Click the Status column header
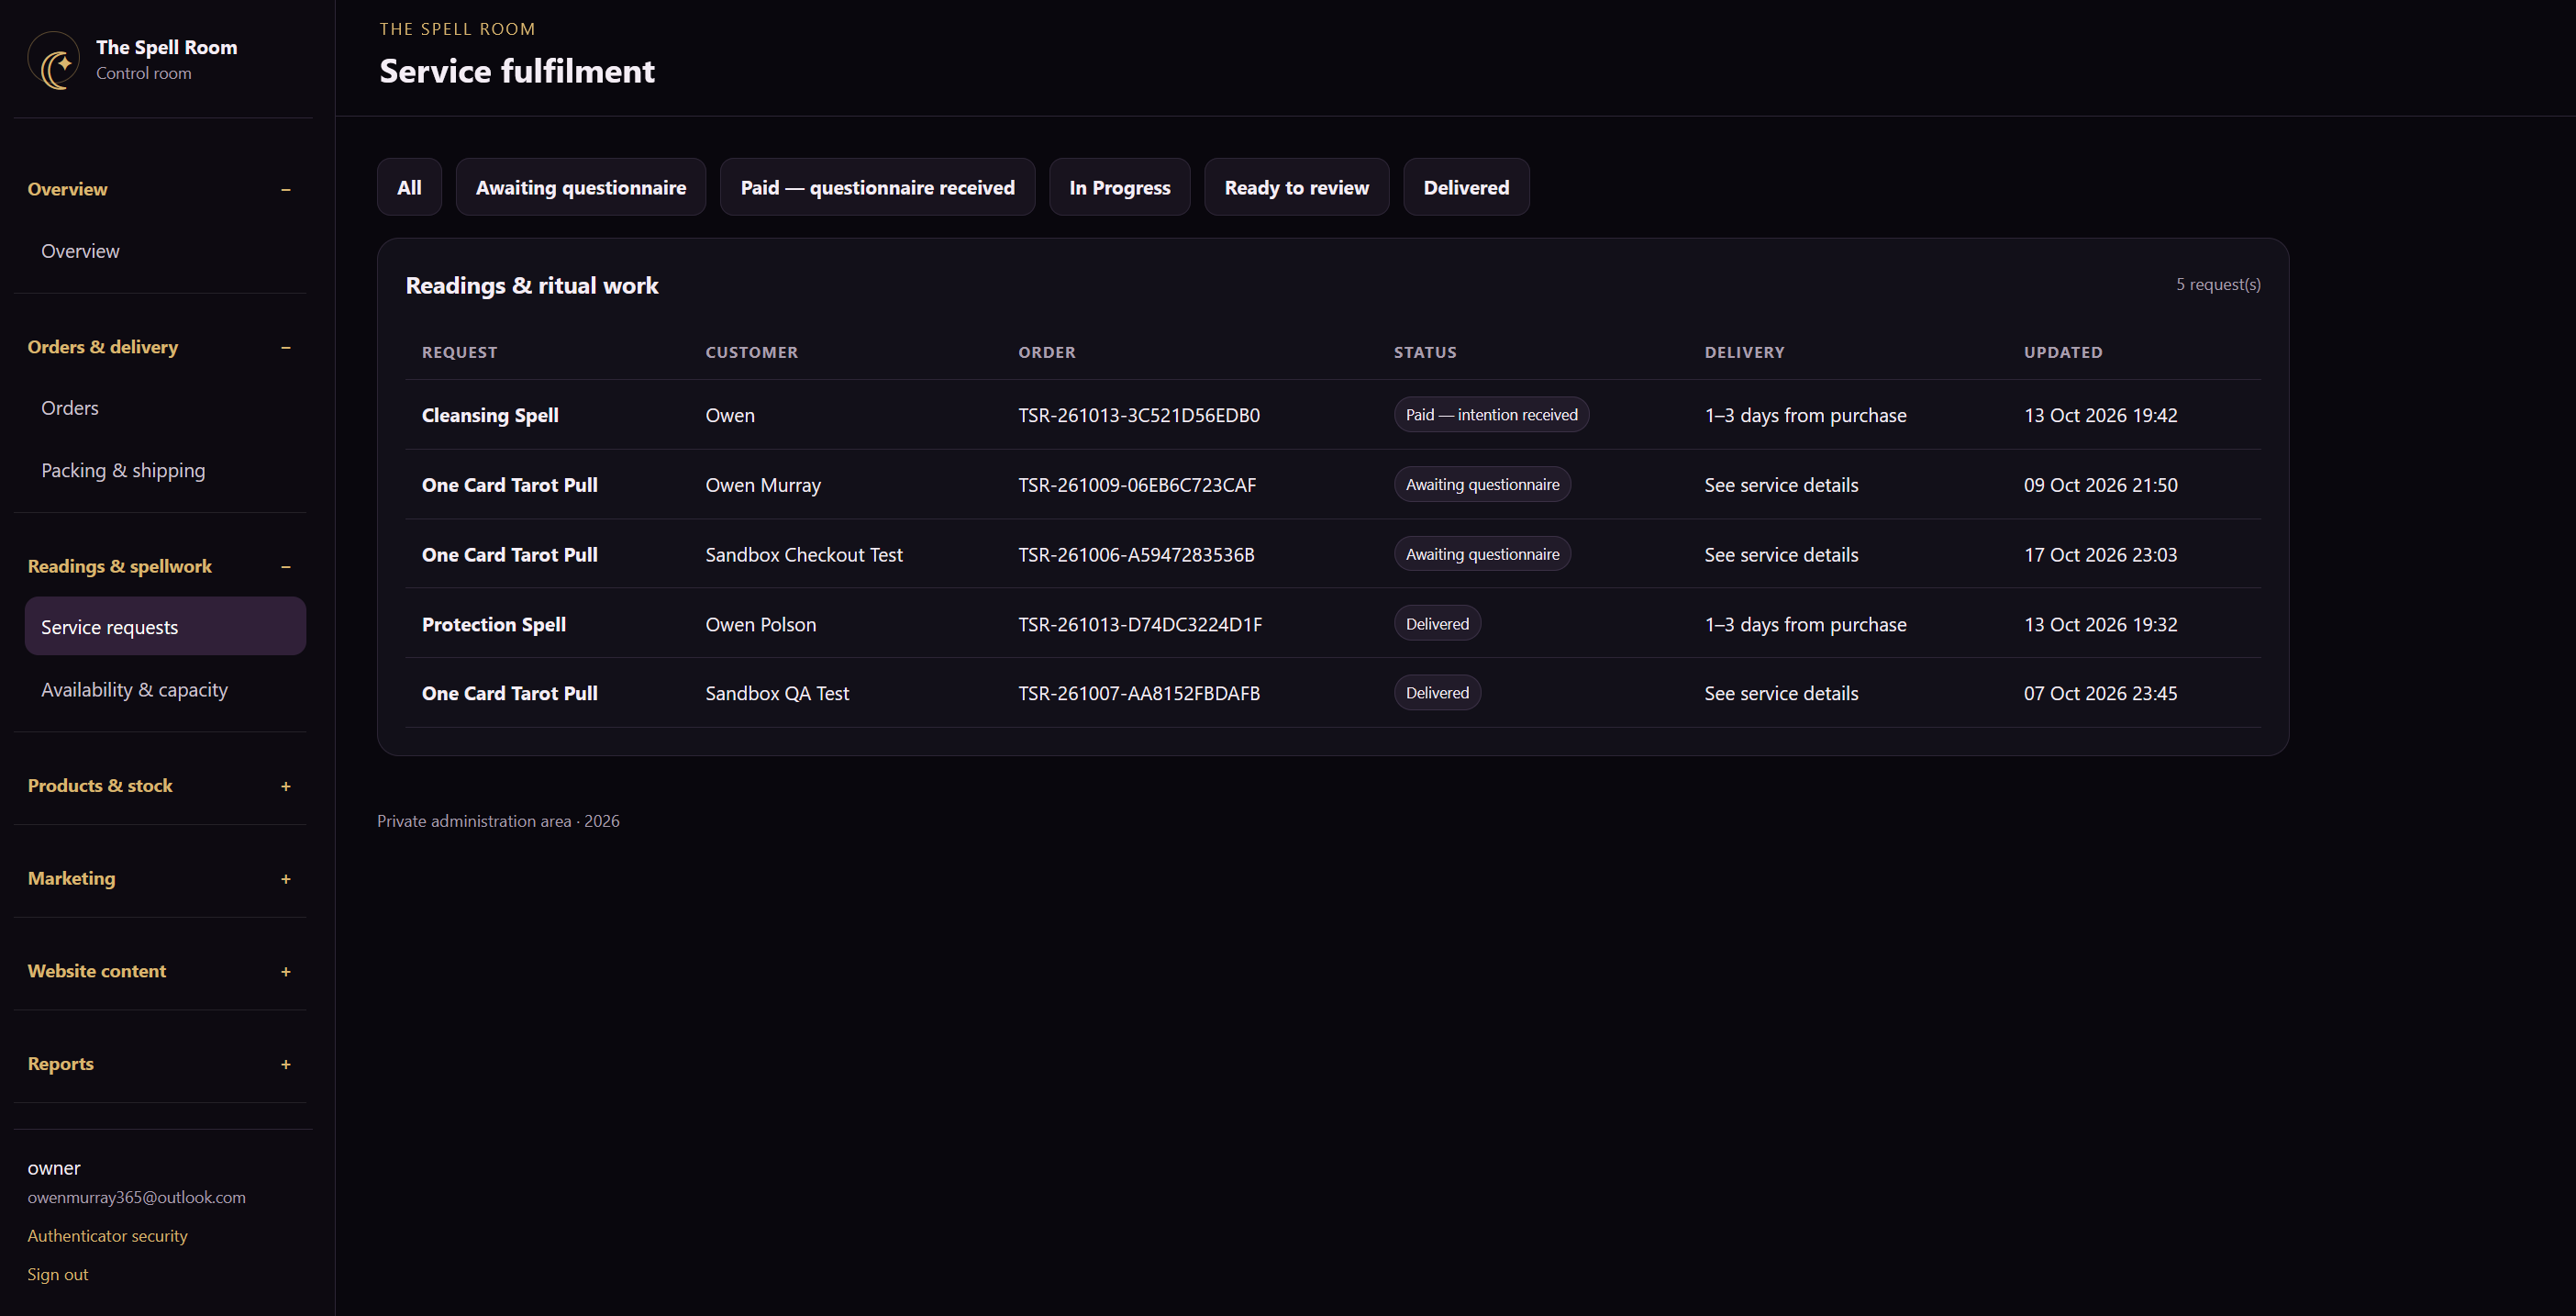 click(1425, 352)
